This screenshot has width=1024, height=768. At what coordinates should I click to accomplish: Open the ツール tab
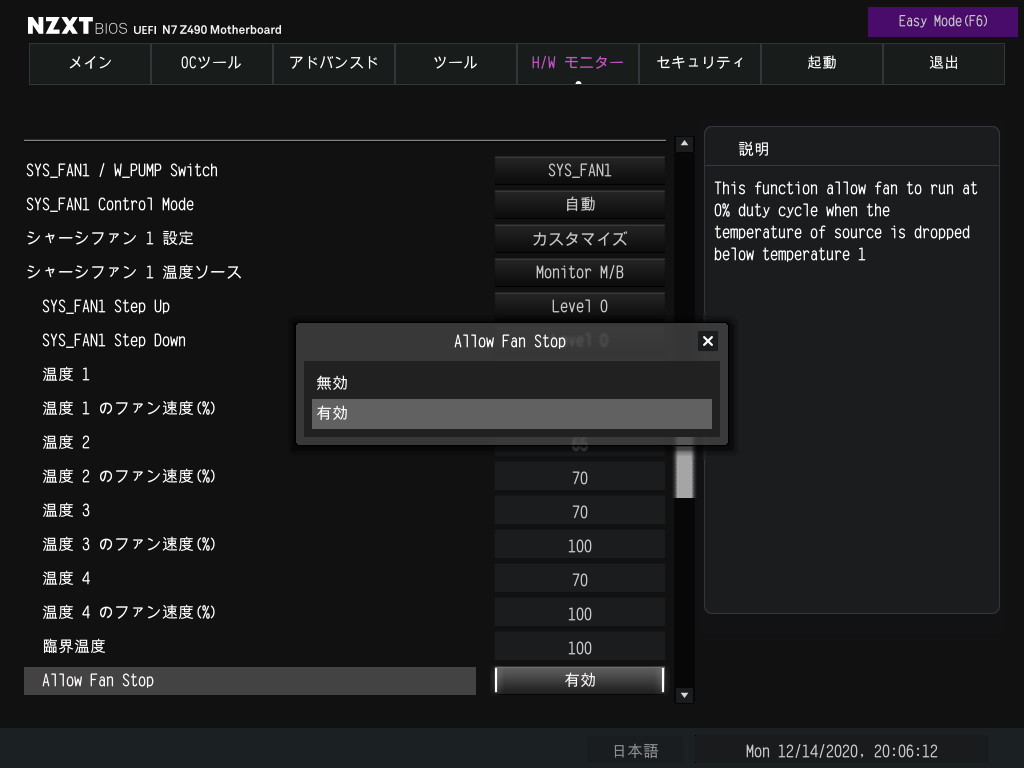(456, 63)
